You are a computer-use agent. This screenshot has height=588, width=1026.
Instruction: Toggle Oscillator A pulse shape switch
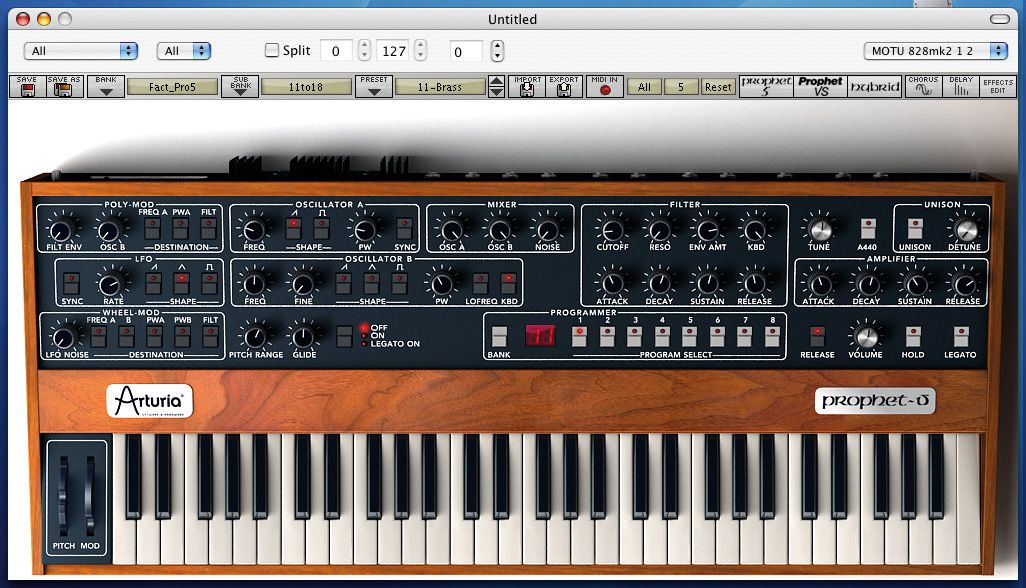(x=322, y=228)
